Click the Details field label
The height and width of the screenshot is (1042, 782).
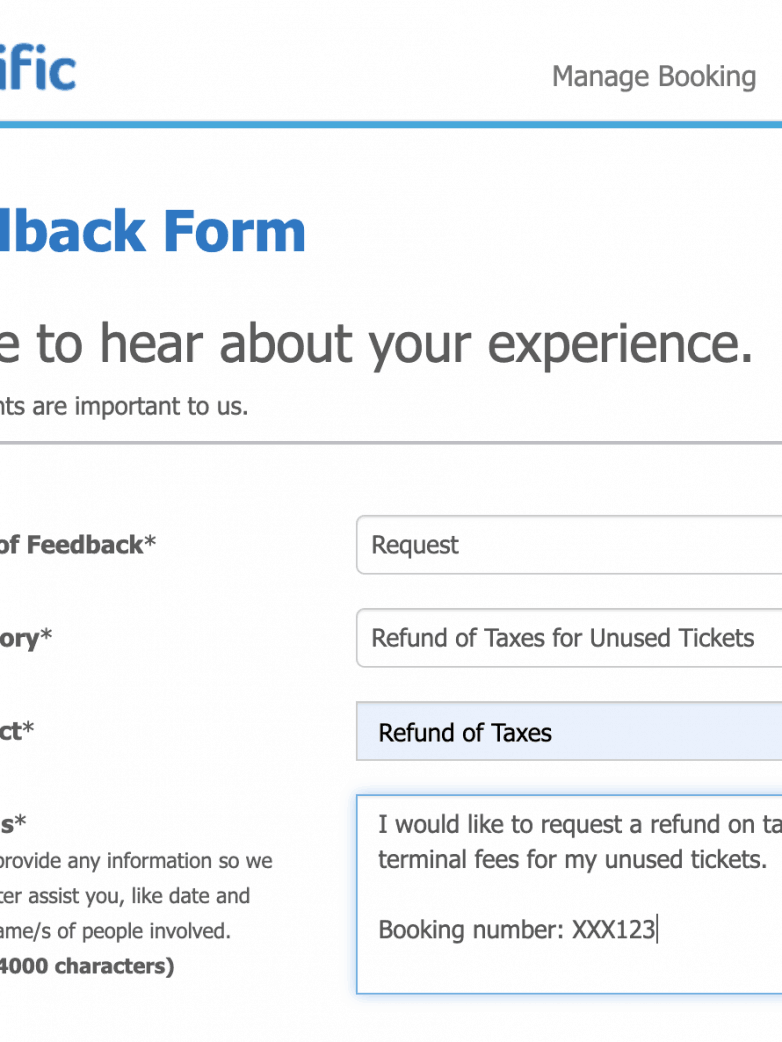point(13,824)
